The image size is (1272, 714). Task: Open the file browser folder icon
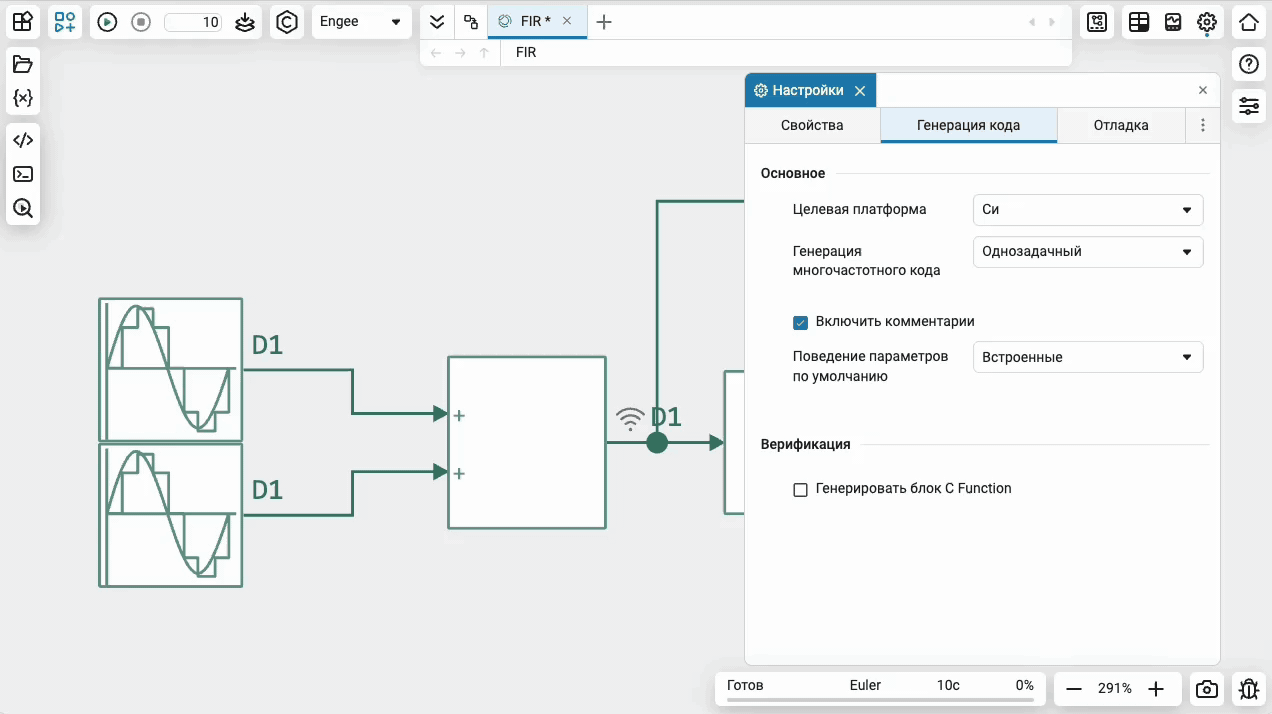click(x=23, y=65)
